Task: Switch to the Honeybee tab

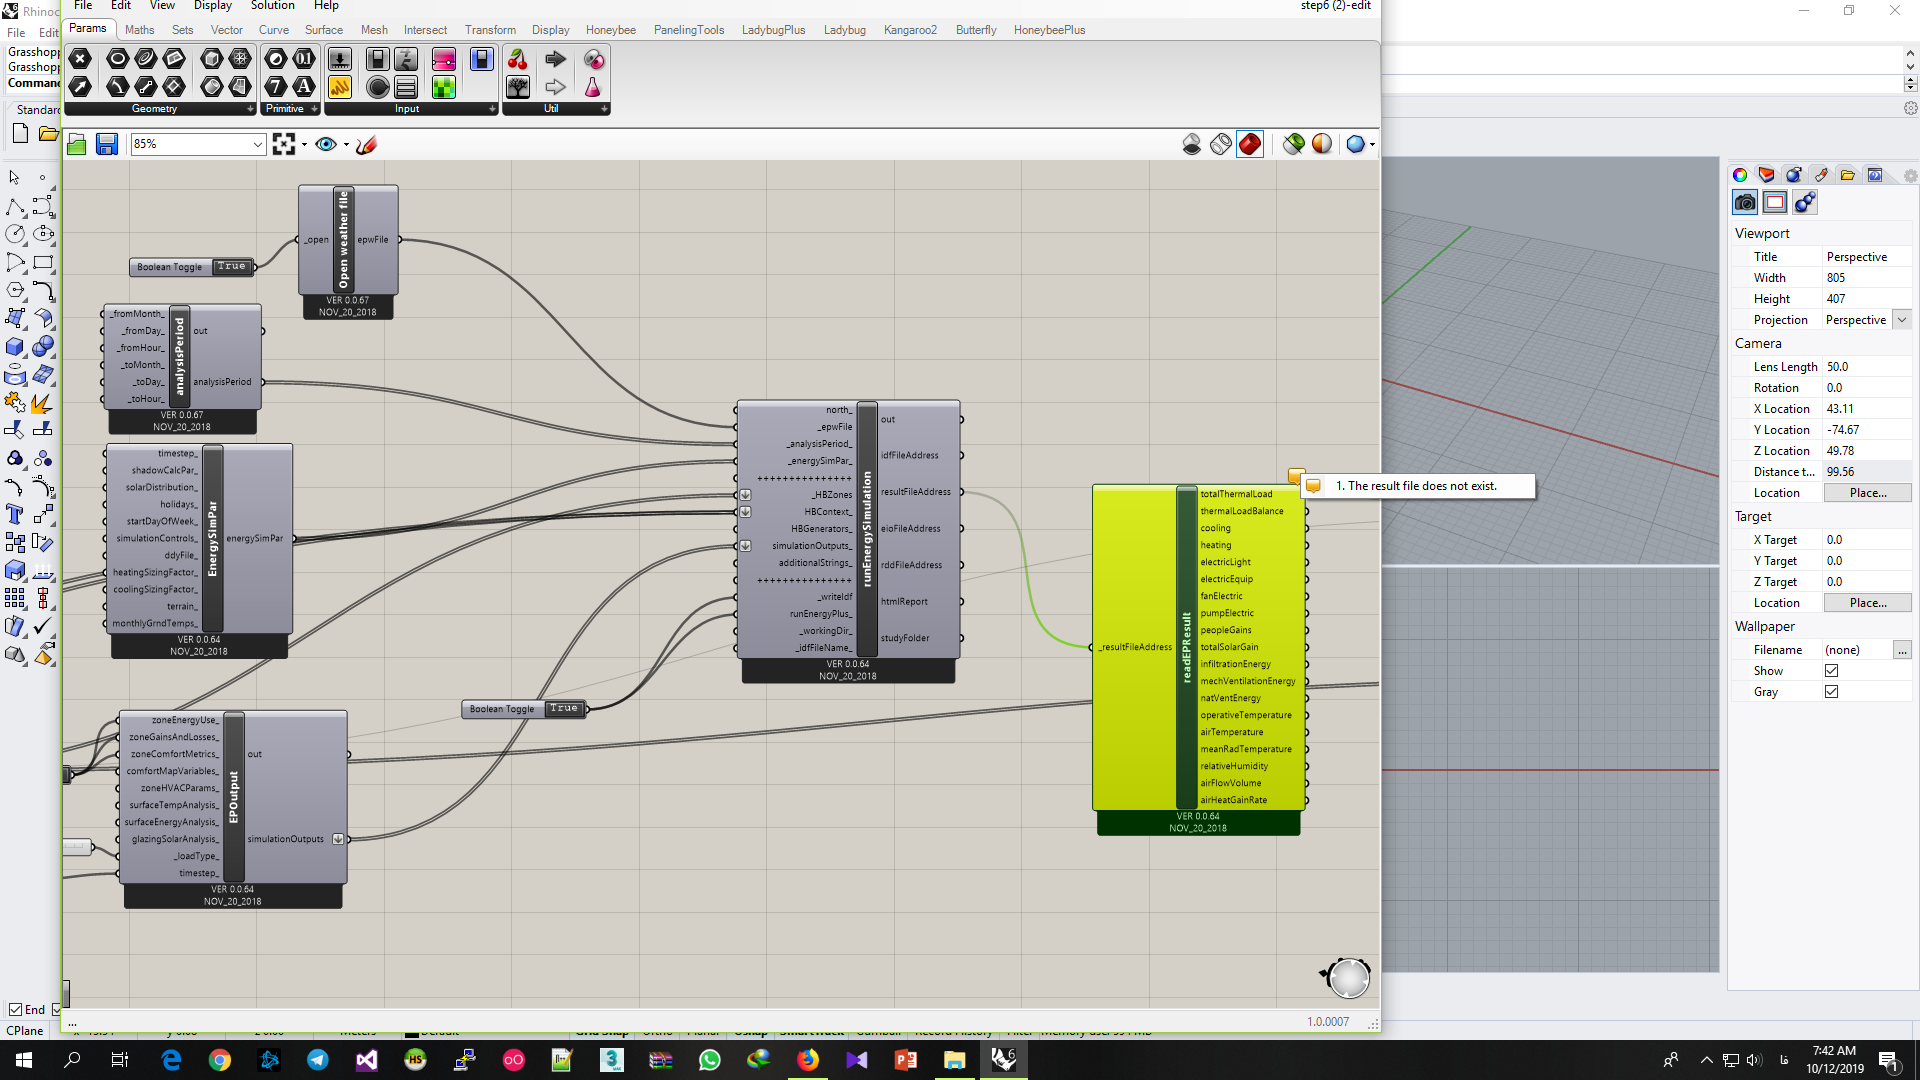Action: tap(610, 30)
